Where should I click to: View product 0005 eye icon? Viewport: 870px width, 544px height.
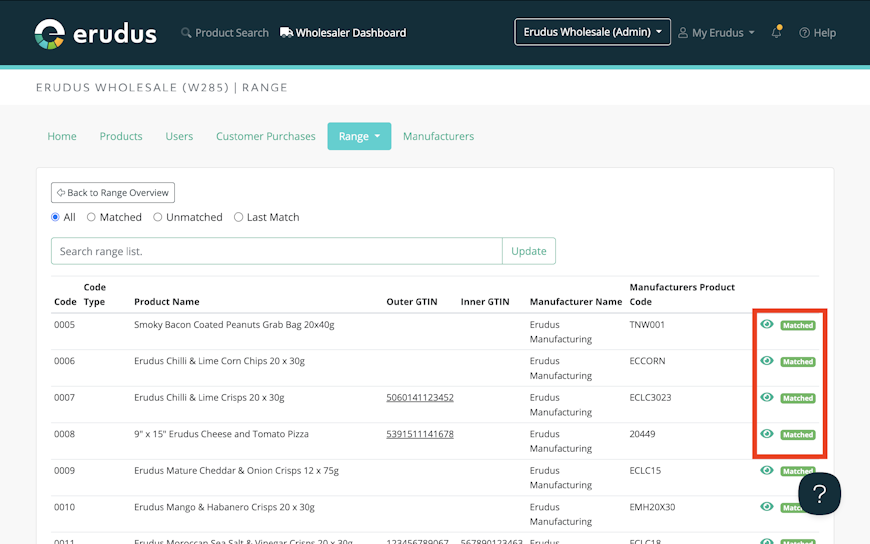pyautogui.click(x=767, y=324)
